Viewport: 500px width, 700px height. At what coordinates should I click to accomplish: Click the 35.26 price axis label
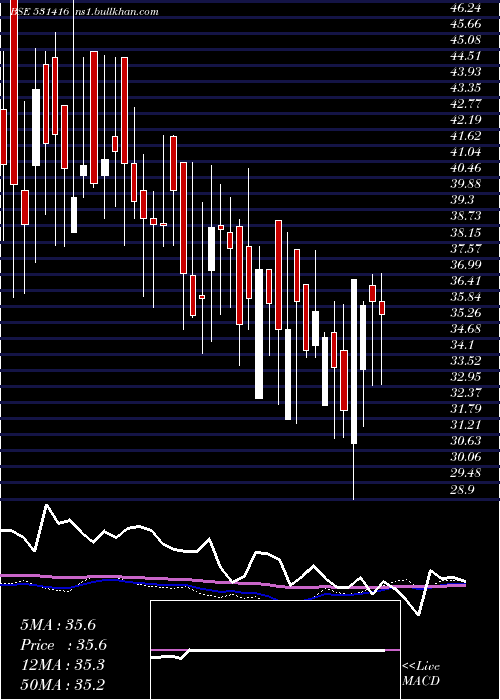pos(465,312)
